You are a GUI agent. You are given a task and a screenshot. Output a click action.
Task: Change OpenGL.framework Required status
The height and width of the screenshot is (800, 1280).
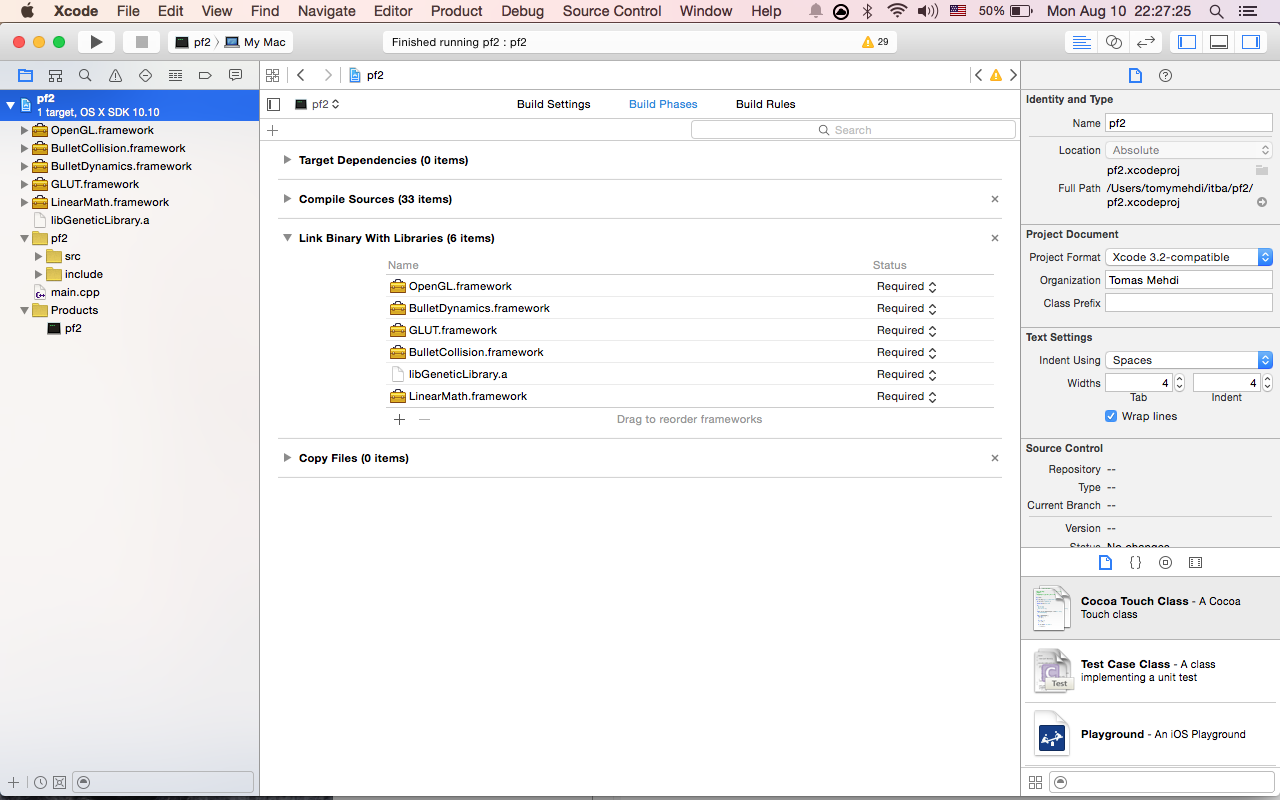click(x=906, y=286)
